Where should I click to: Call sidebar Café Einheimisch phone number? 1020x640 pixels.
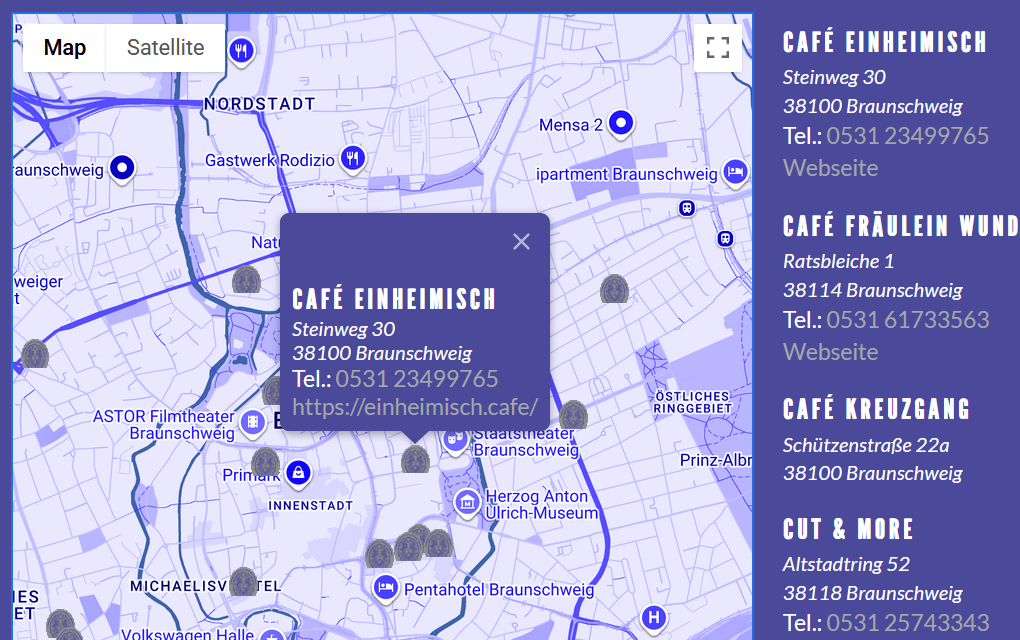point(907,135)
